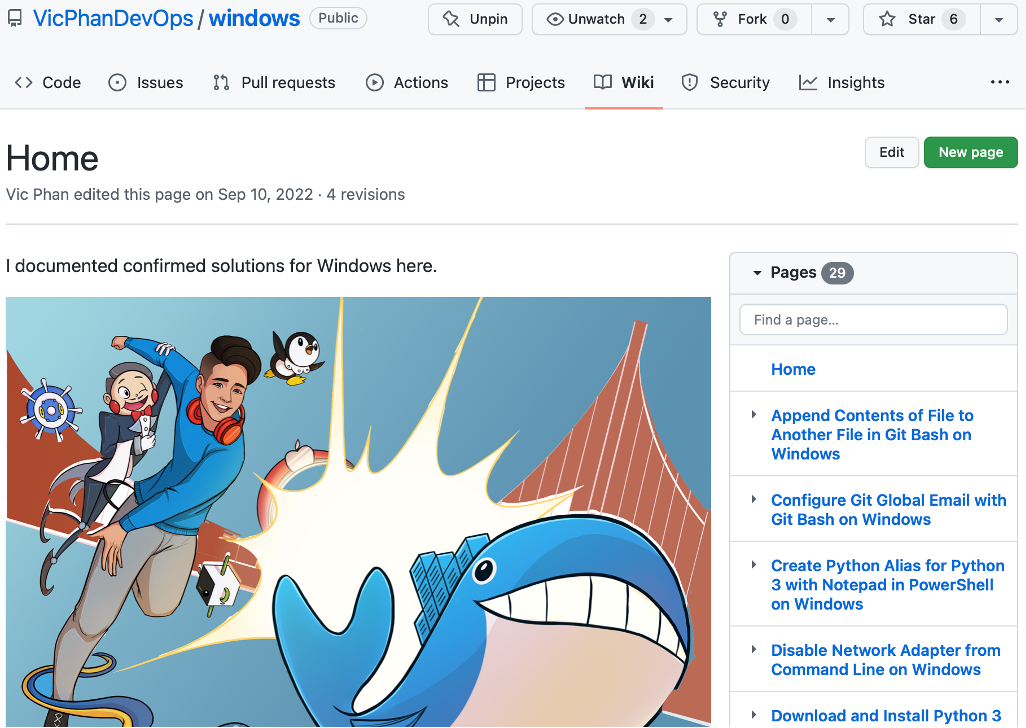1026x728 pixels.
Task: Open the Home wiki page link
Action: (x=792, y=369)
